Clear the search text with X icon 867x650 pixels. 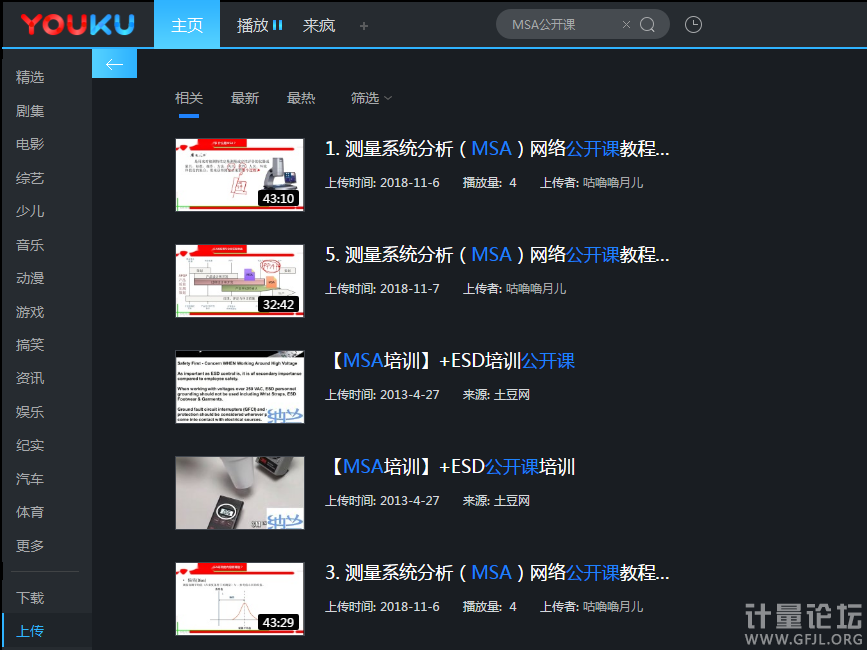pos(626,25)
